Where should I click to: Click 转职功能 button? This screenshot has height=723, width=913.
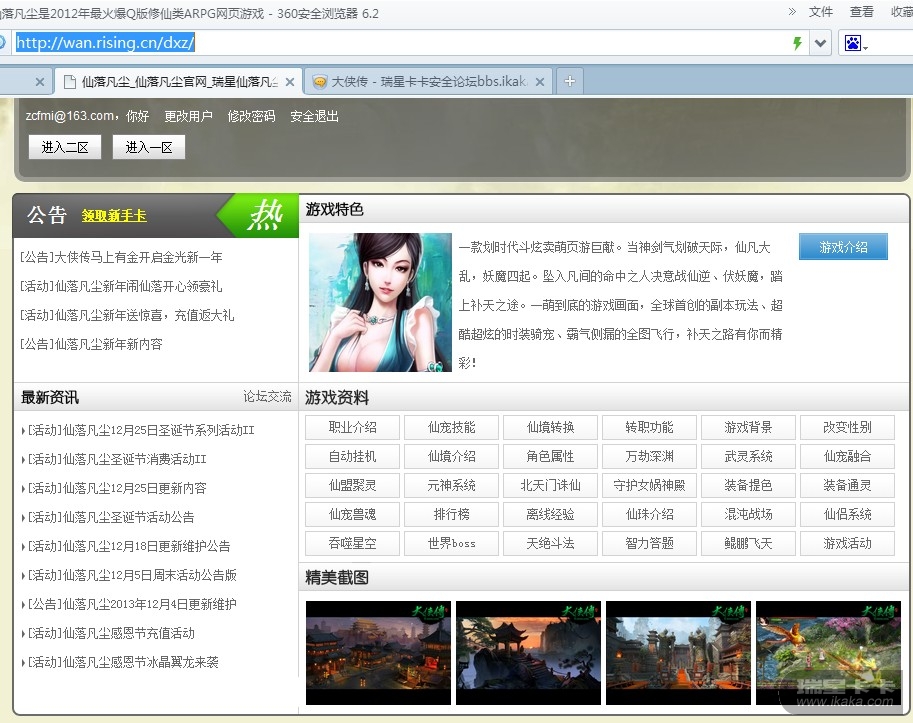pyautogui.click(x=649, y=427)
